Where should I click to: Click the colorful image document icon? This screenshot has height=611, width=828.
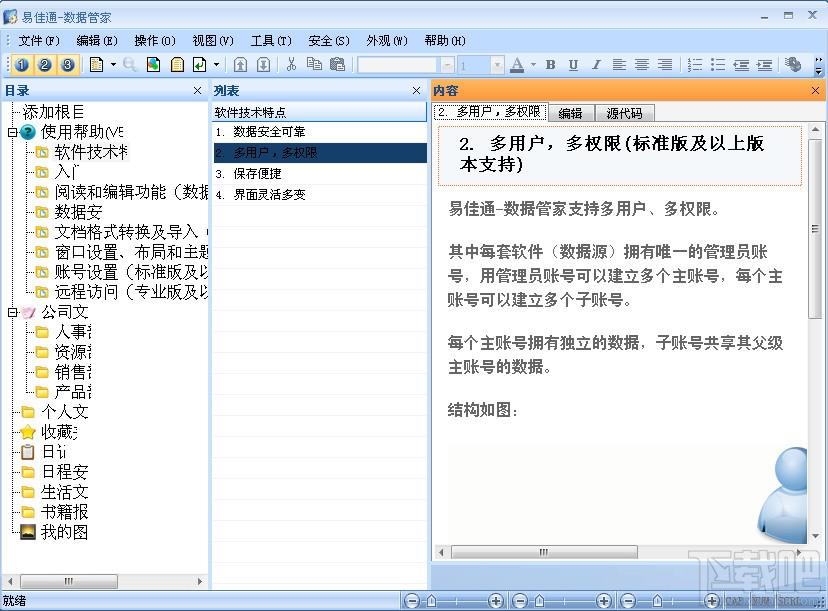point(153,65)
